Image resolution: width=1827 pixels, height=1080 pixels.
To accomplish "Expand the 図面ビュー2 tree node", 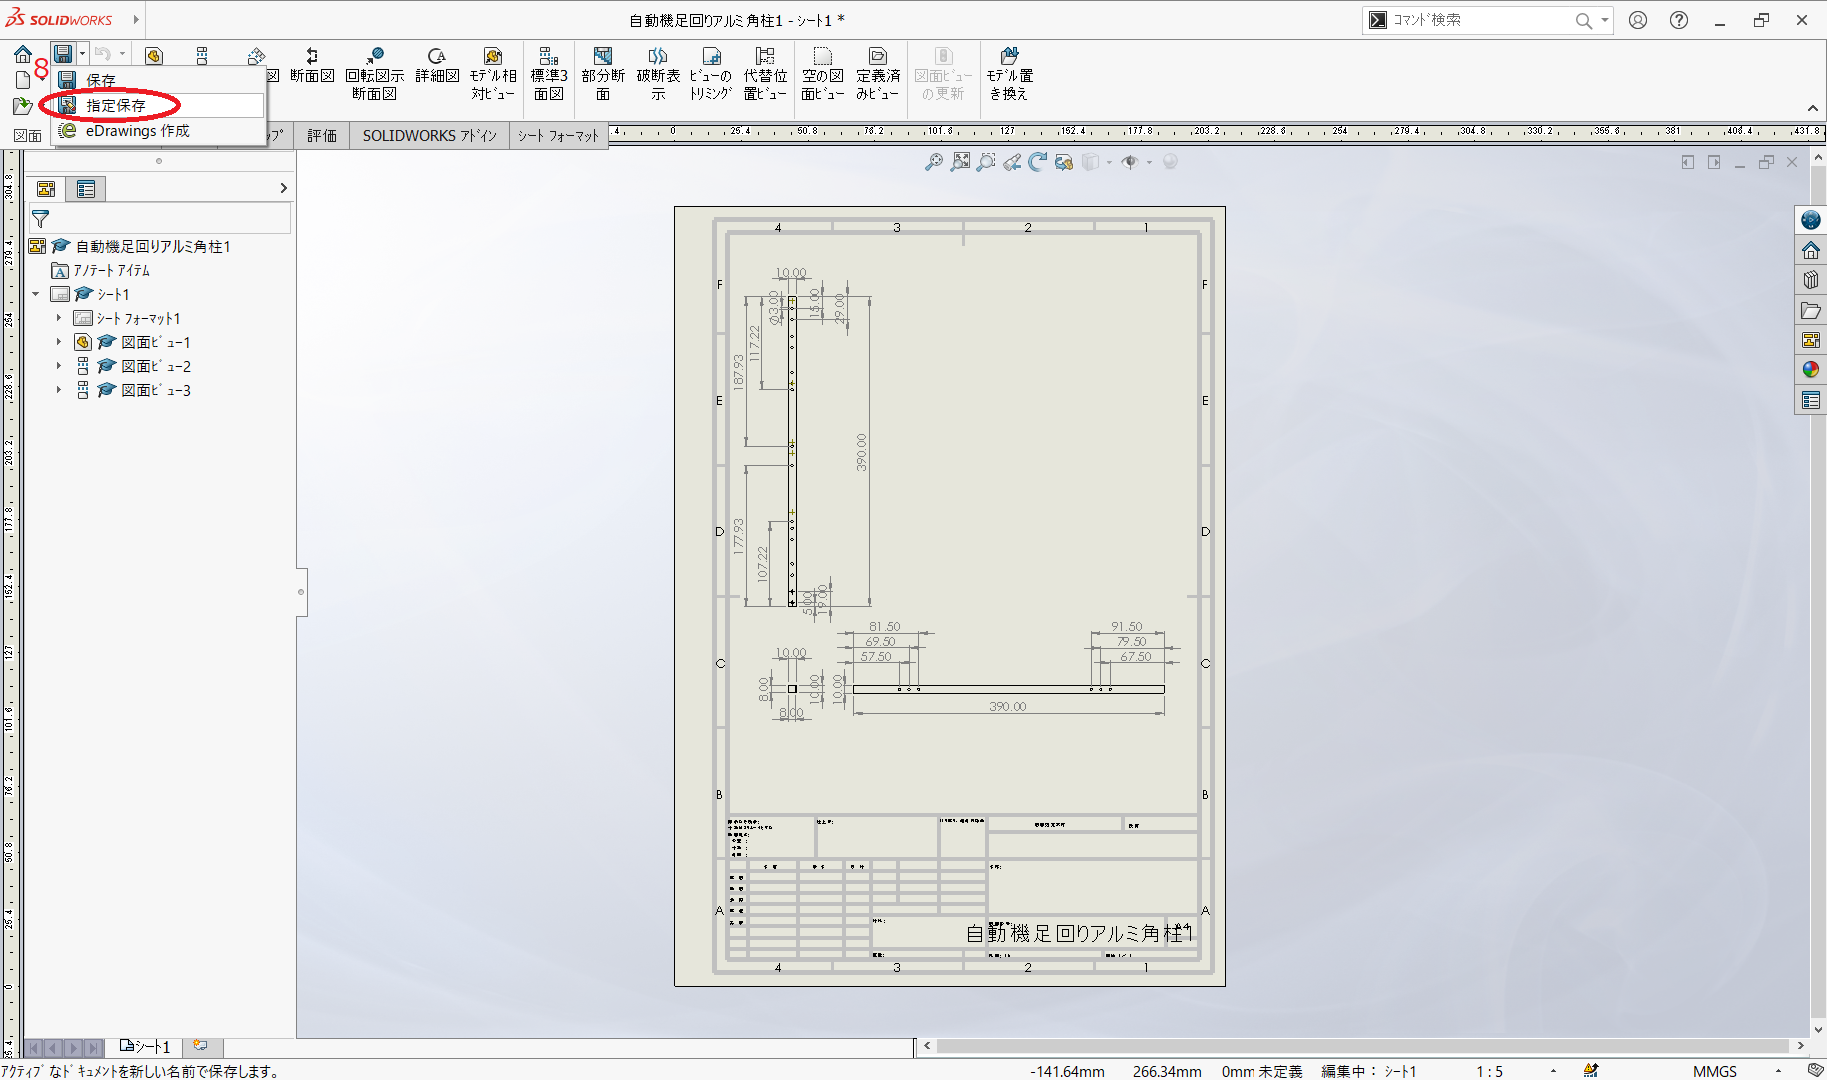I will pyautogui.click(x=59, y=366).
